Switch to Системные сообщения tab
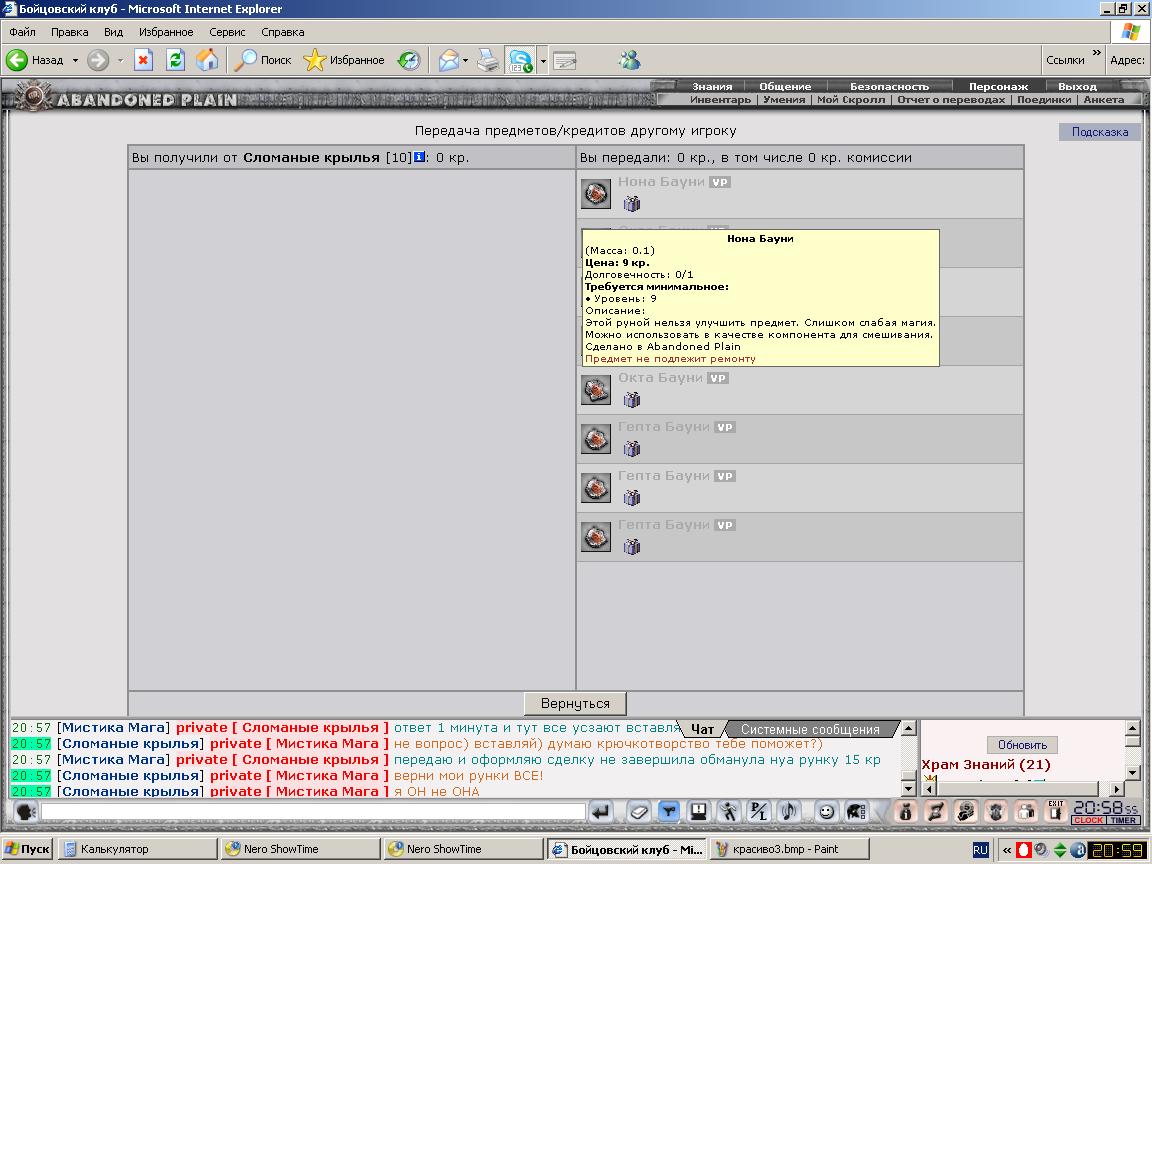Image resolution: width=1152 pixels, height=1160 pixels. point(810,729)
